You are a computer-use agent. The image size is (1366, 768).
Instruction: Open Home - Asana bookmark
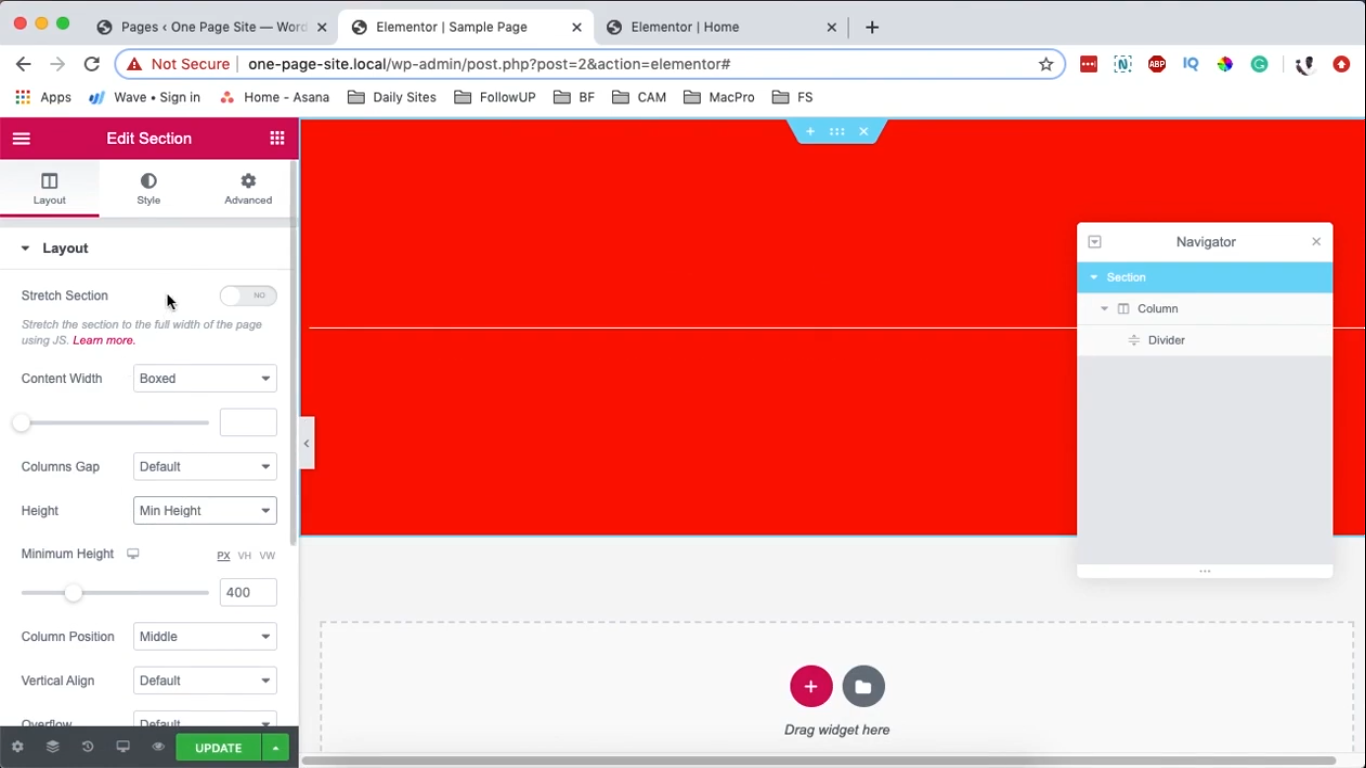[275, 97]
